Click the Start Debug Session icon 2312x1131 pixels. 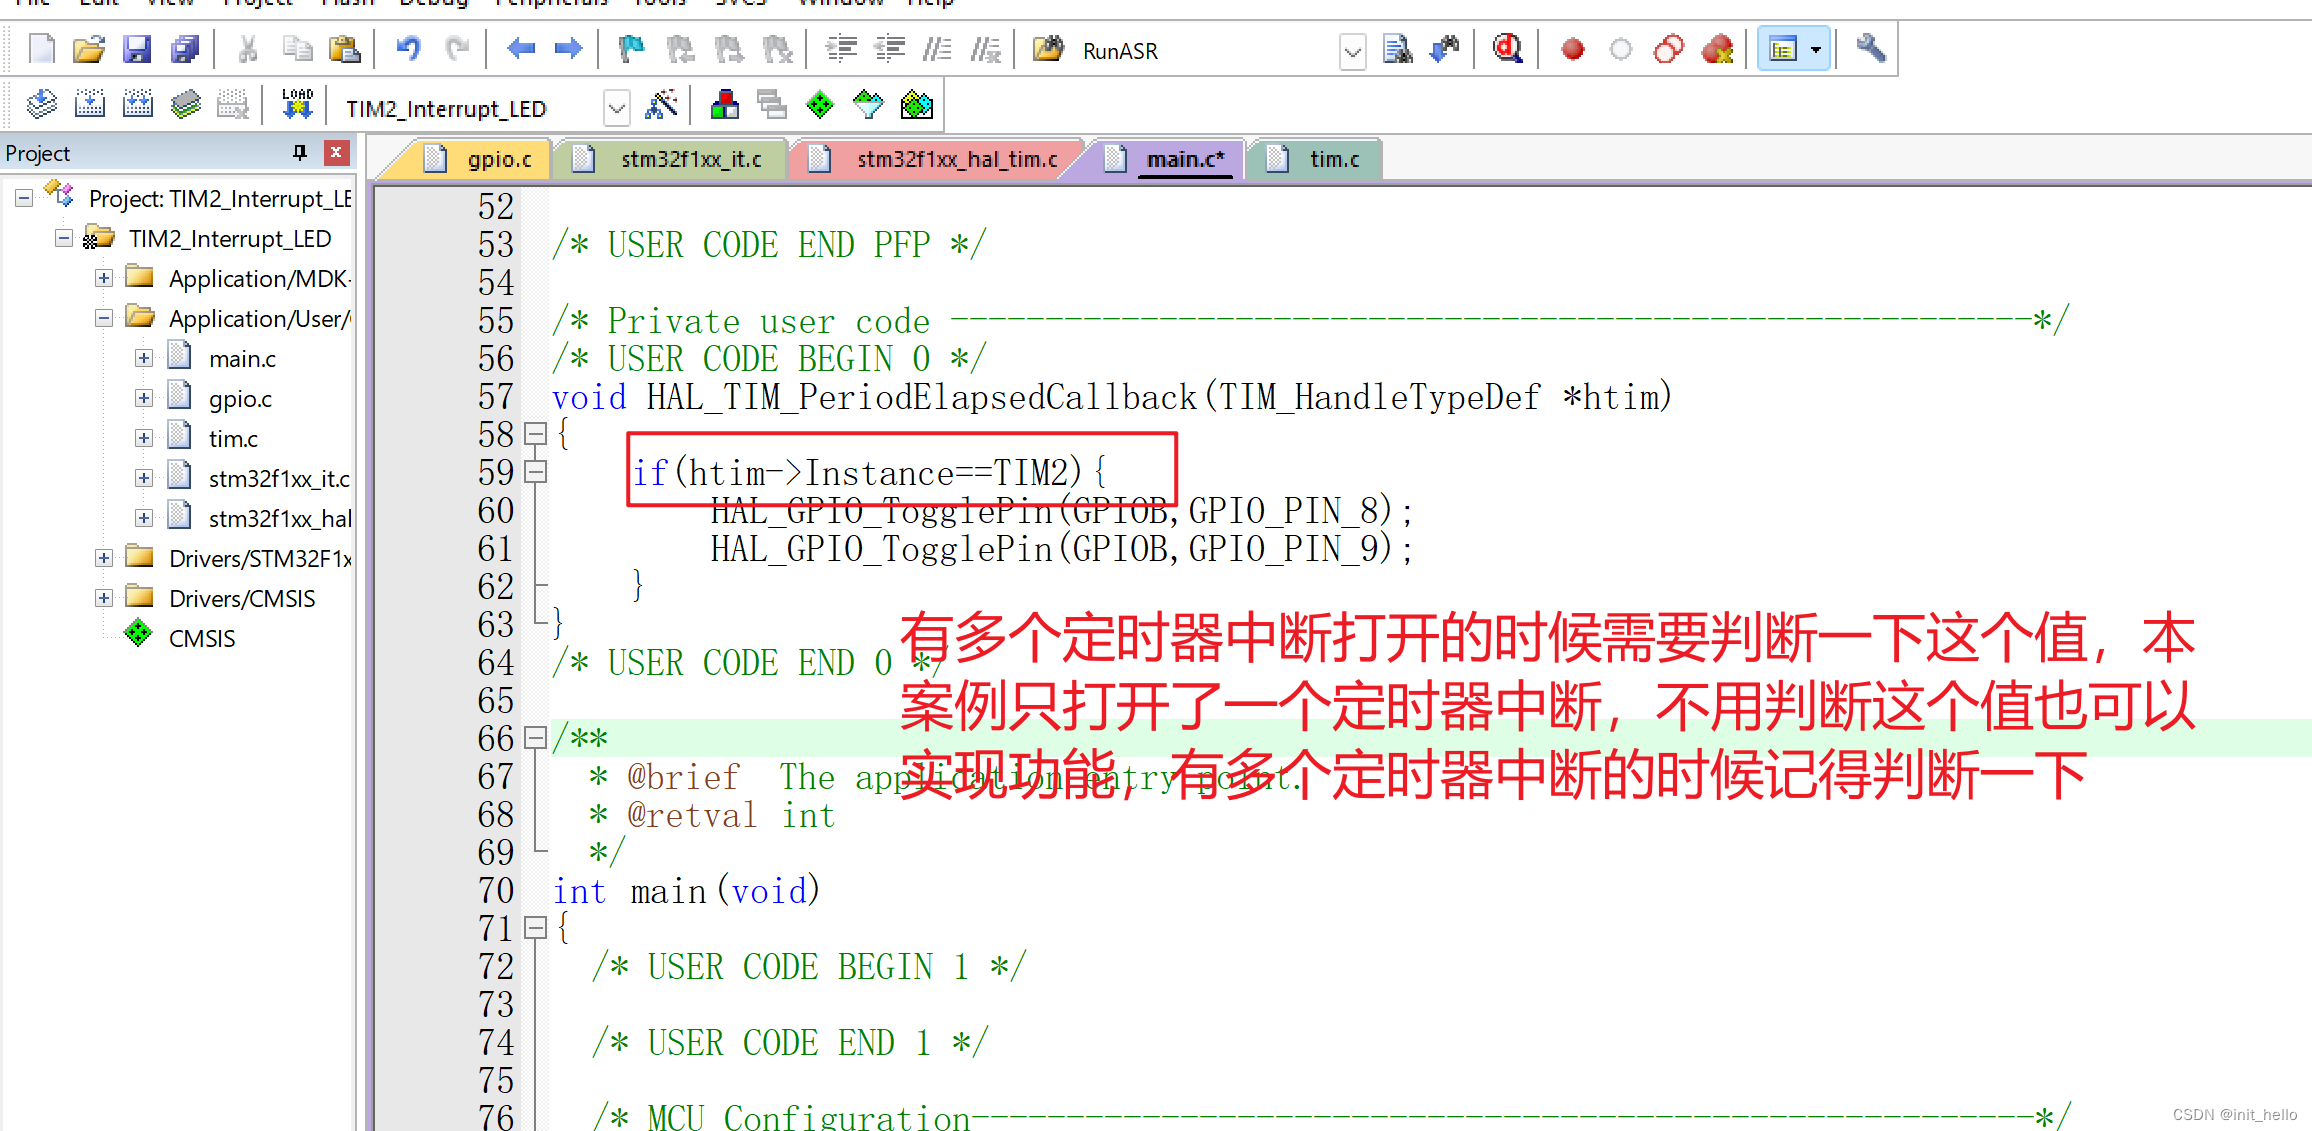click(1507, 49)
